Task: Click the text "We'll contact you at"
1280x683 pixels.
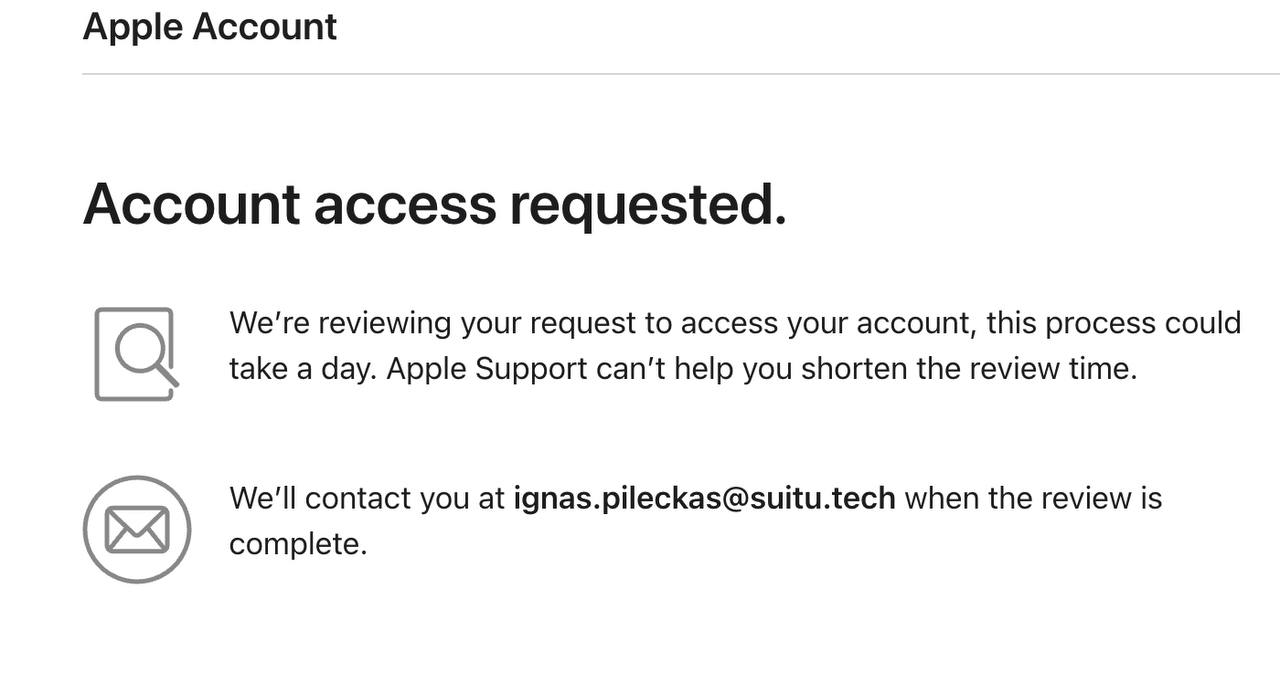Action: click(x=367, y=498)
